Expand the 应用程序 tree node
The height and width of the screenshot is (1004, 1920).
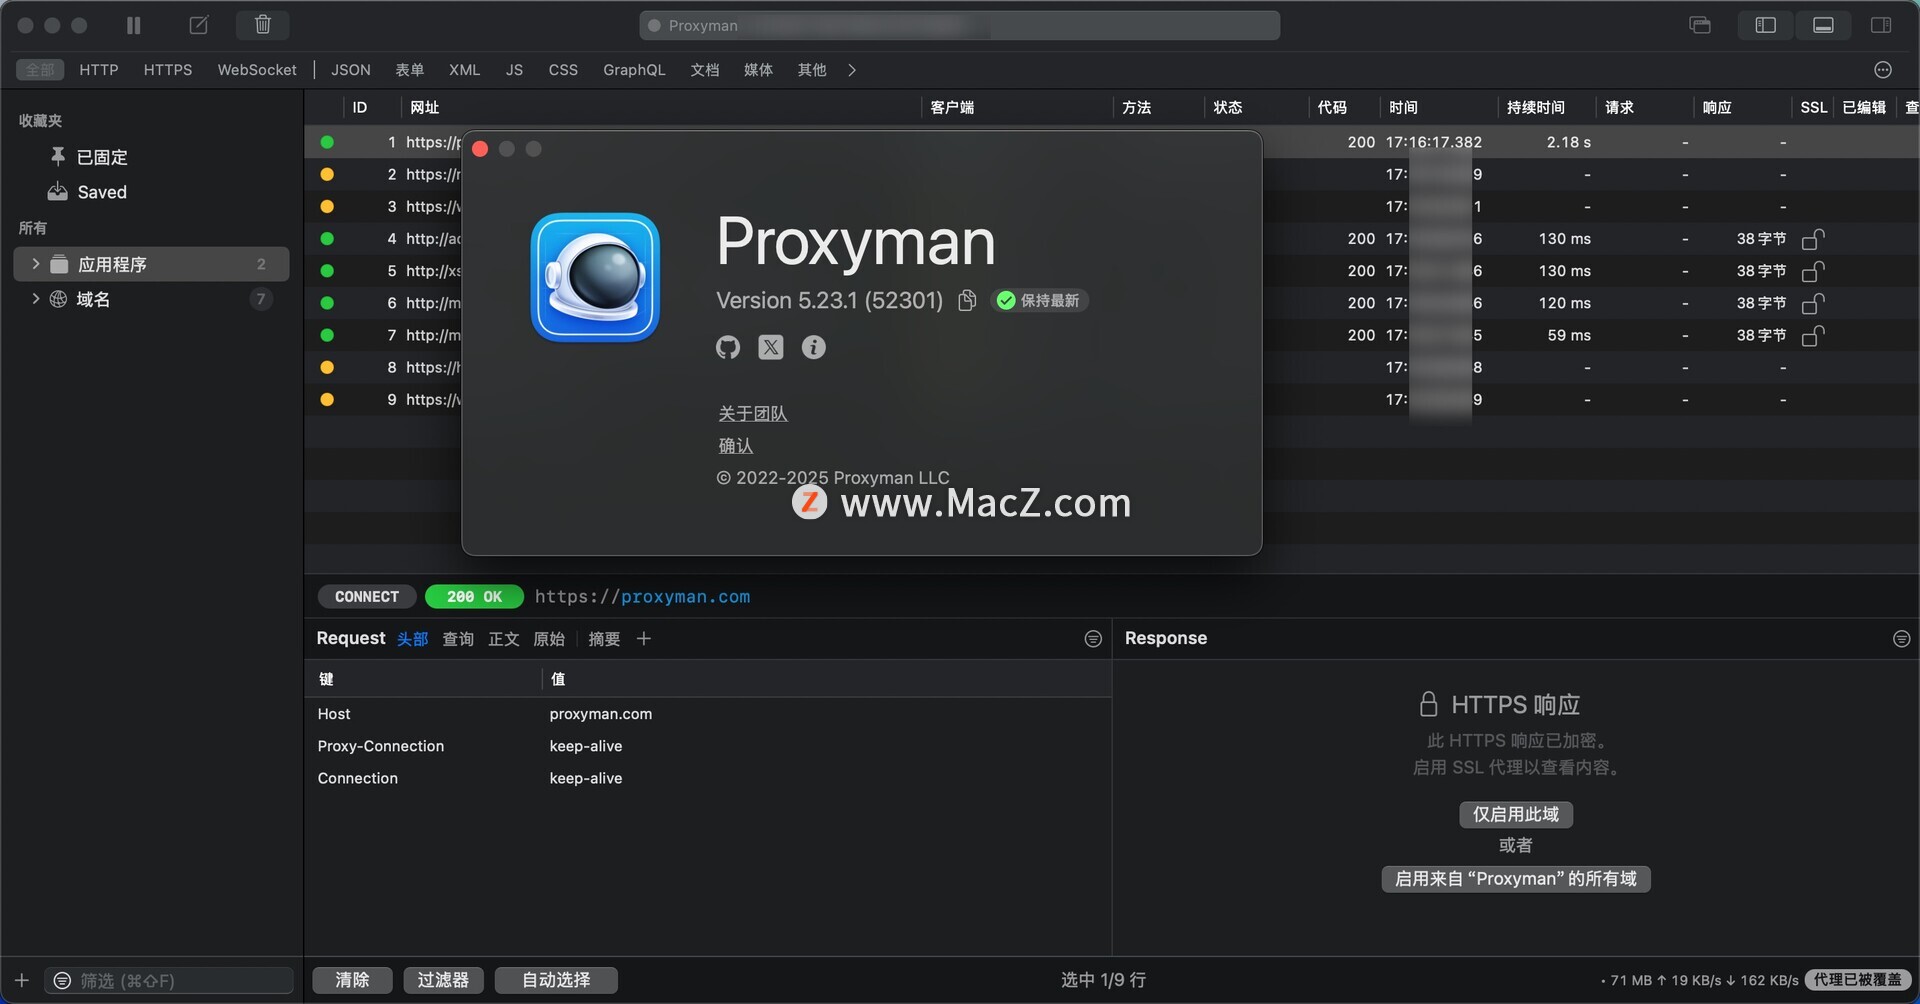(x=35, y=264)
